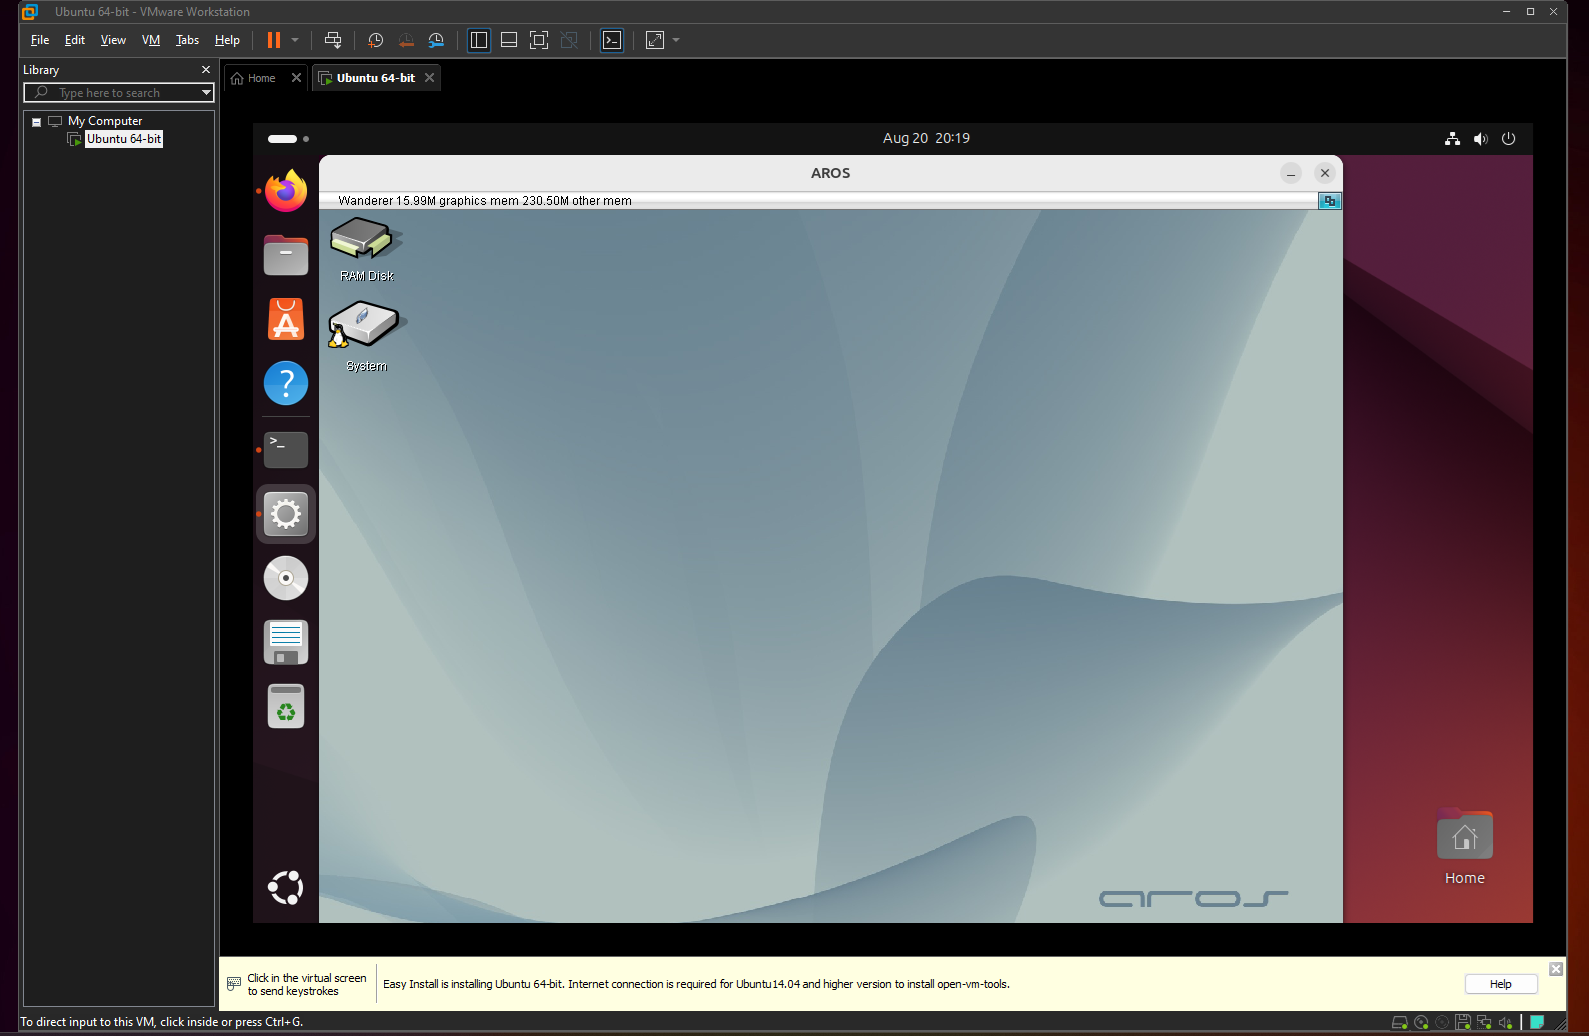1589x1036 pixels.
Task: Click the floppy disk icon in the dock
Action: pos(286,642)
